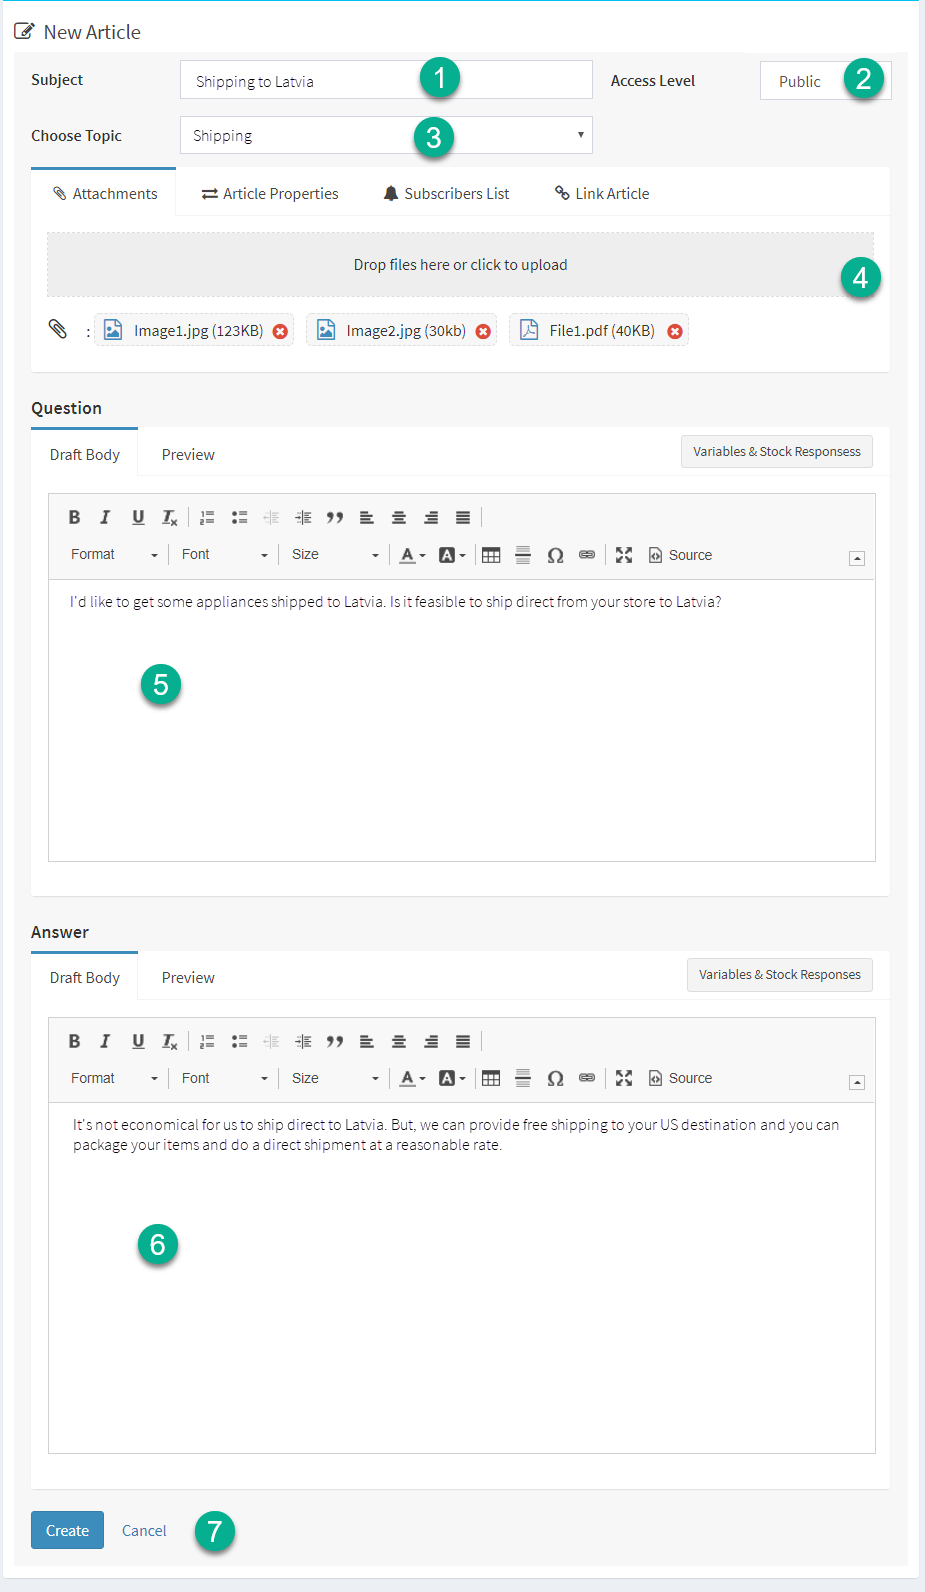Insert link in the Answer editor

(x=587, y=1078)
